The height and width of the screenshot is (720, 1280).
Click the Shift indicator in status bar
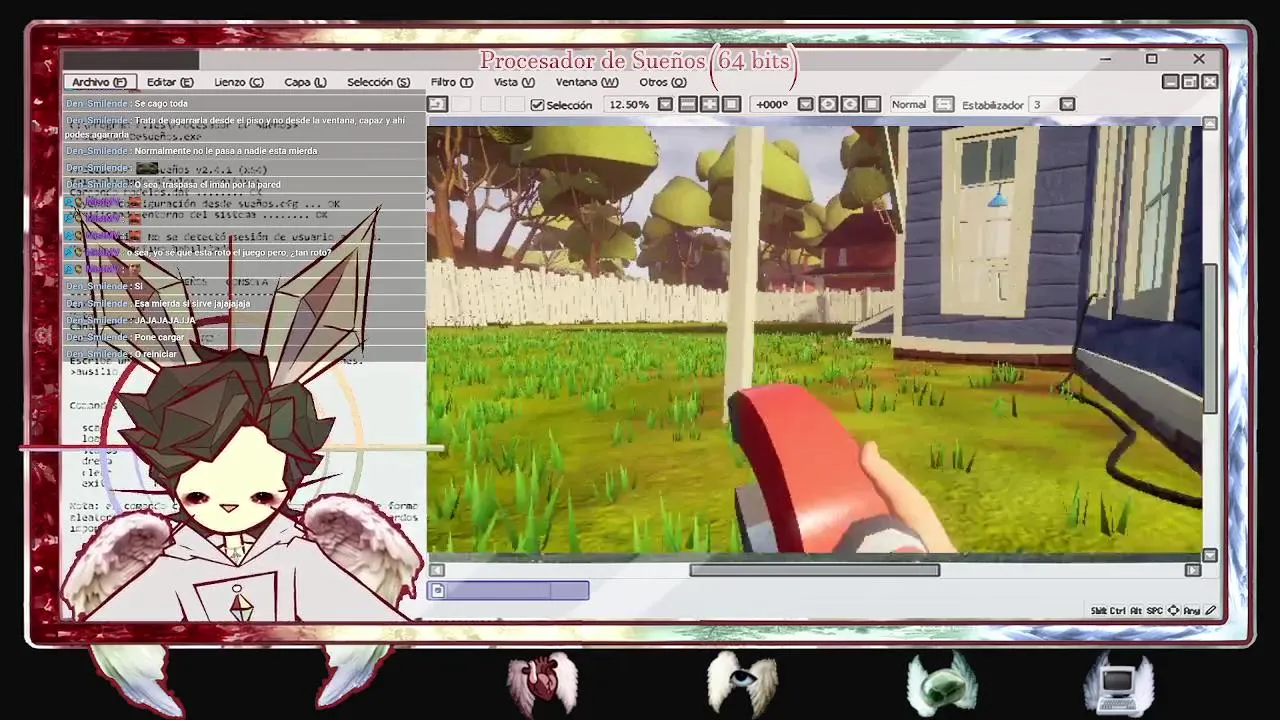(x=1100, y=611)
